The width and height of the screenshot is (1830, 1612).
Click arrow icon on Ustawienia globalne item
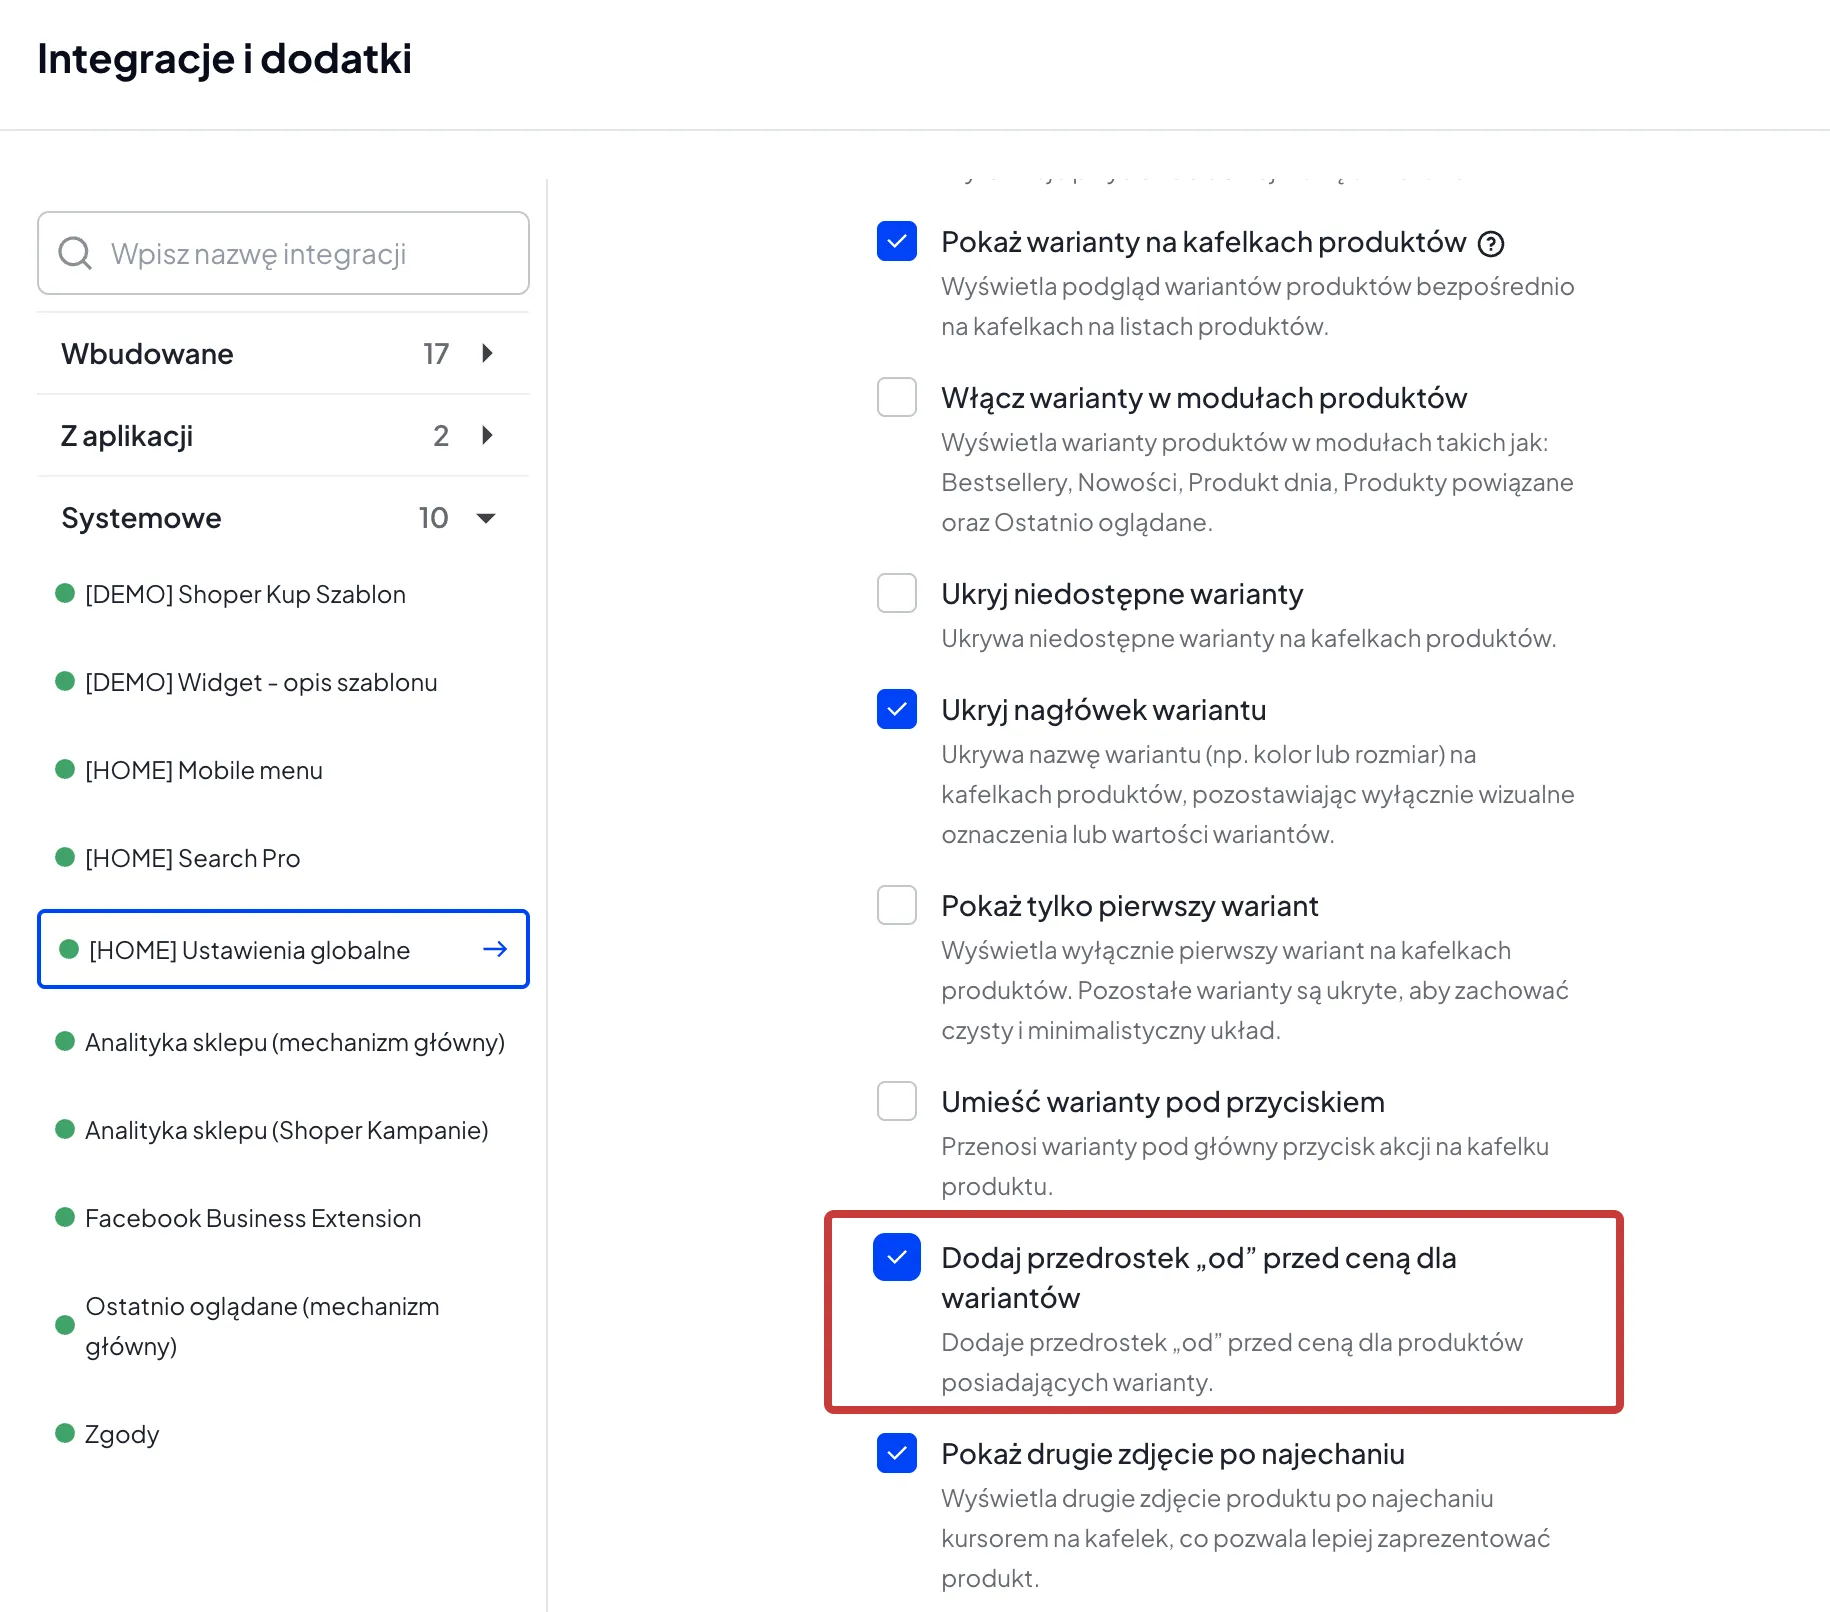[x=495, y=949]
